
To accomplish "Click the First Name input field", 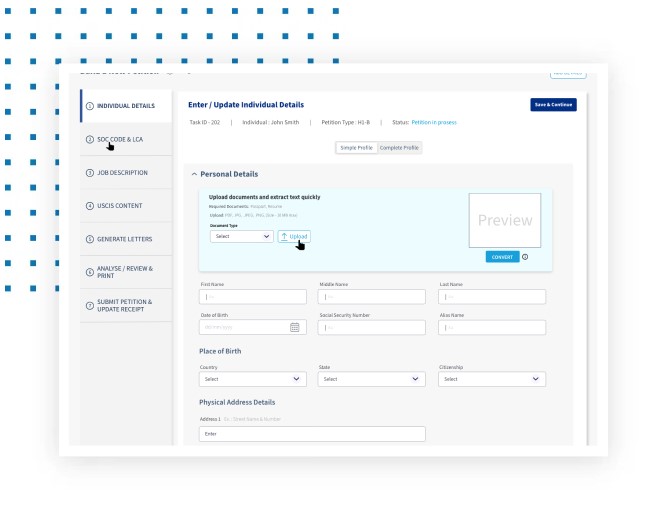I will point(253,297).
